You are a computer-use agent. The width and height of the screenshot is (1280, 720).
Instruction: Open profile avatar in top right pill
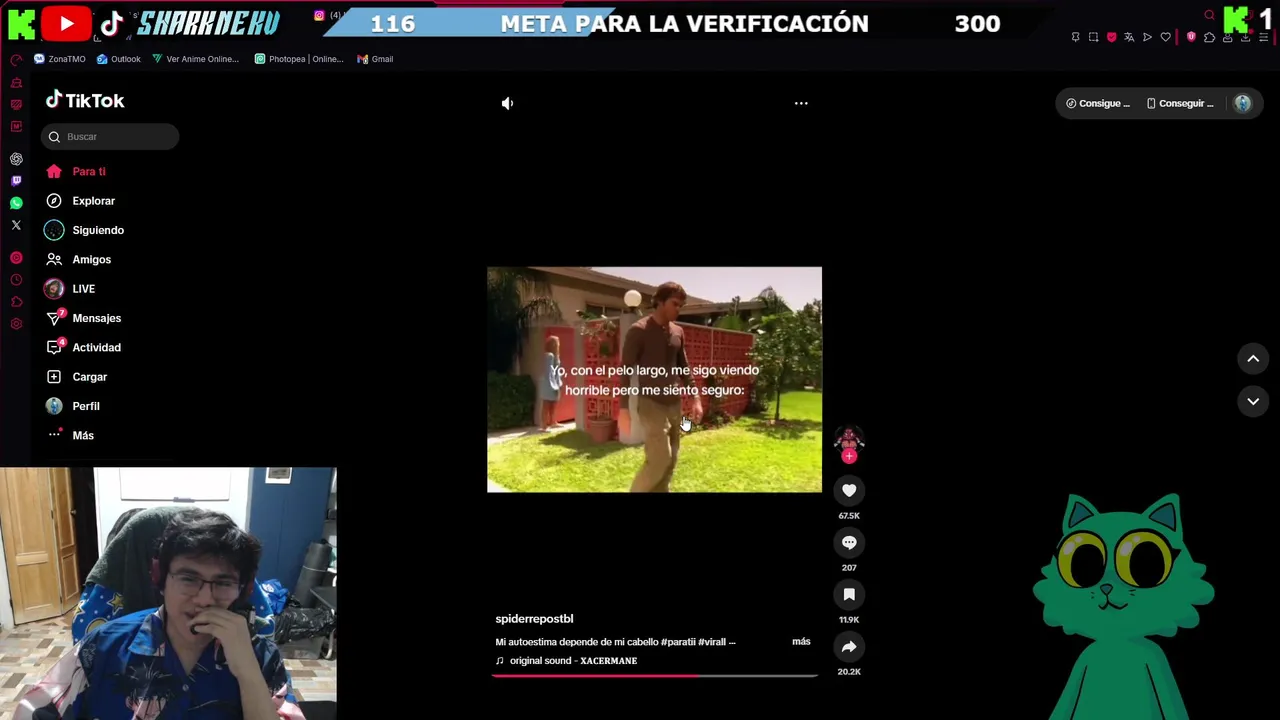click(x=1242, y=103)
